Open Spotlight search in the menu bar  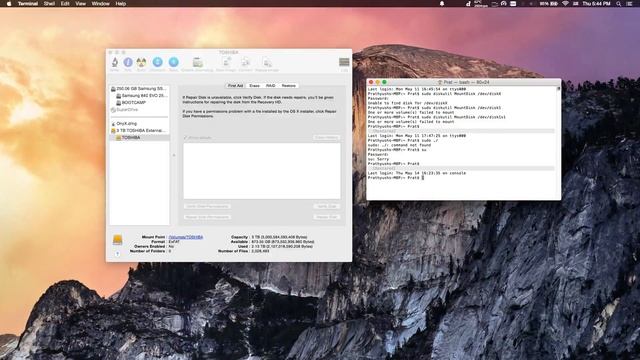619,4
